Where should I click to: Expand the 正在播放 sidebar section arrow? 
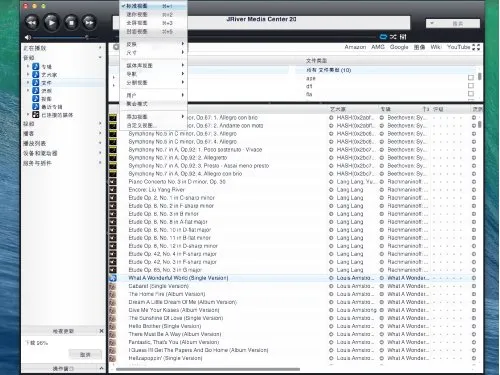100,48
